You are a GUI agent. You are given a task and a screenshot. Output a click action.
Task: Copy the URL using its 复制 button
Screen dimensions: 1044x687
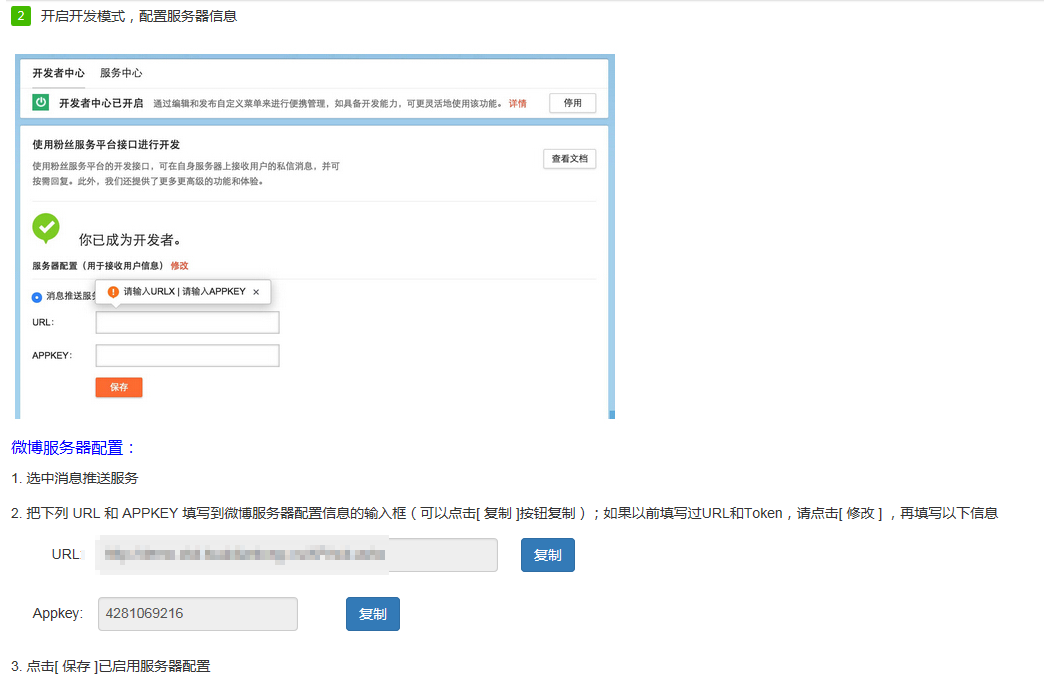coord(547,555)
